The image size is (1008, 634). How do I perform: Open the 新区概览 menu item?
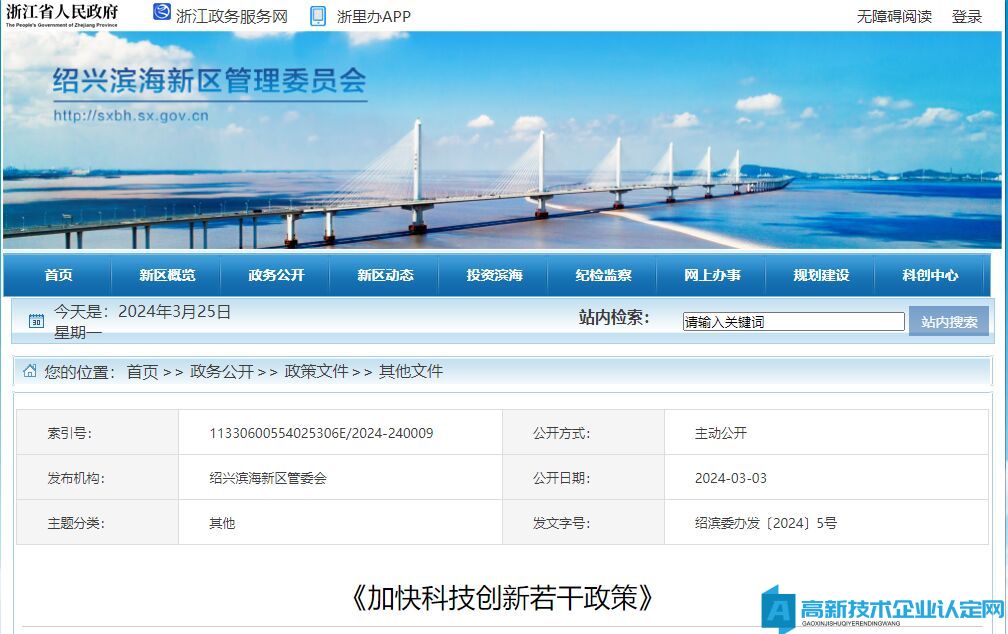167,275
